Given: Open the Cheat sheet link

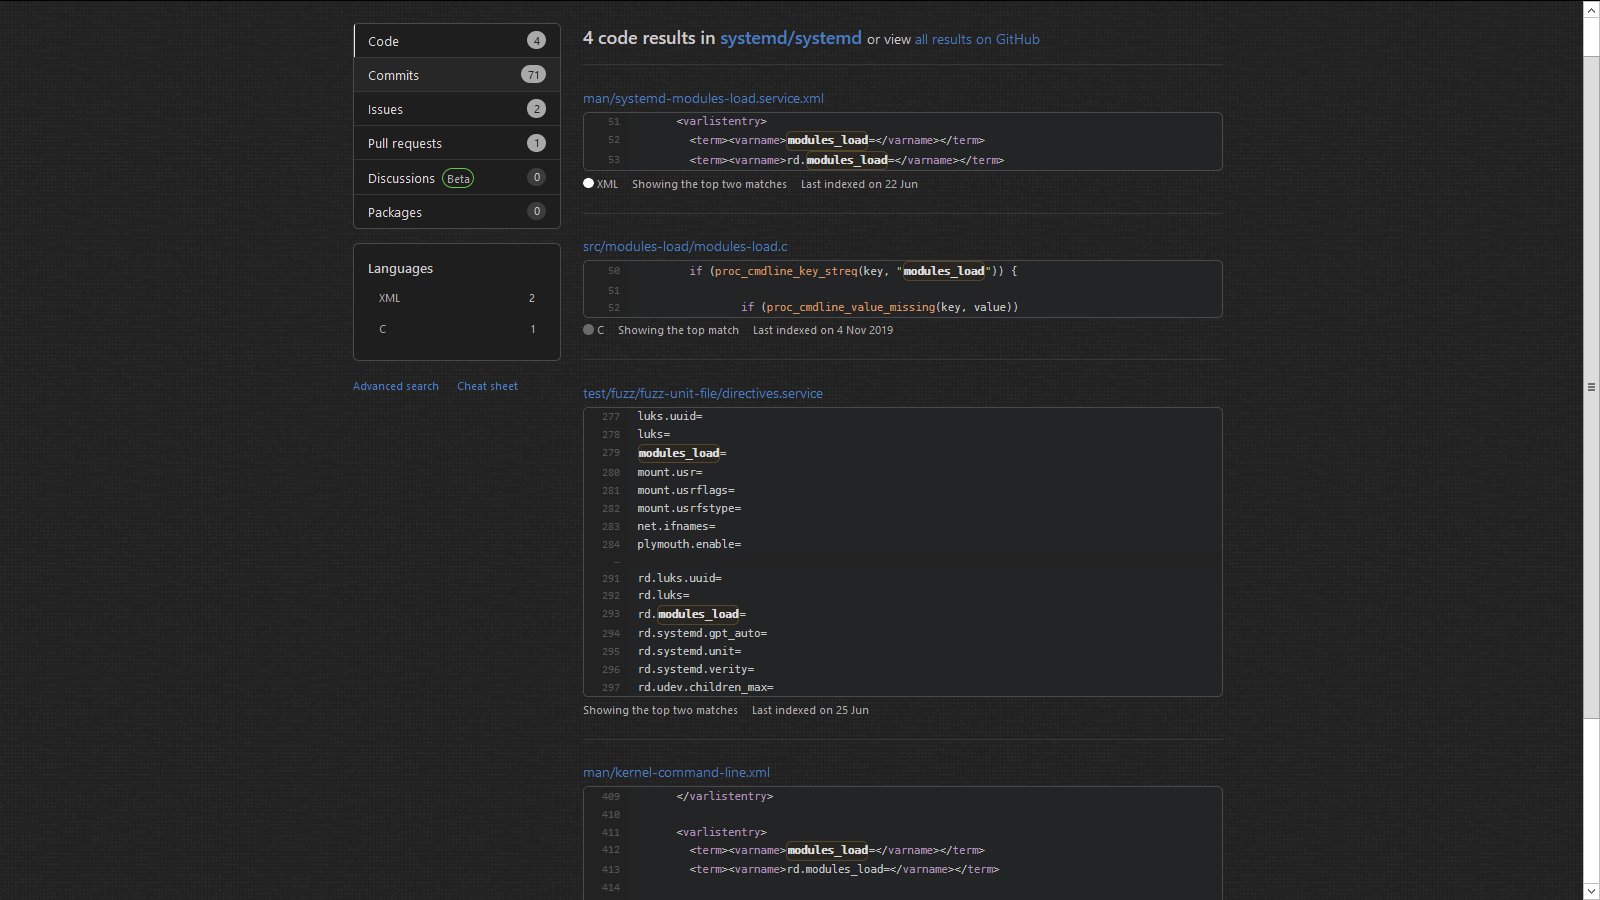Looking at the screenshot, I should click(487, 386).
